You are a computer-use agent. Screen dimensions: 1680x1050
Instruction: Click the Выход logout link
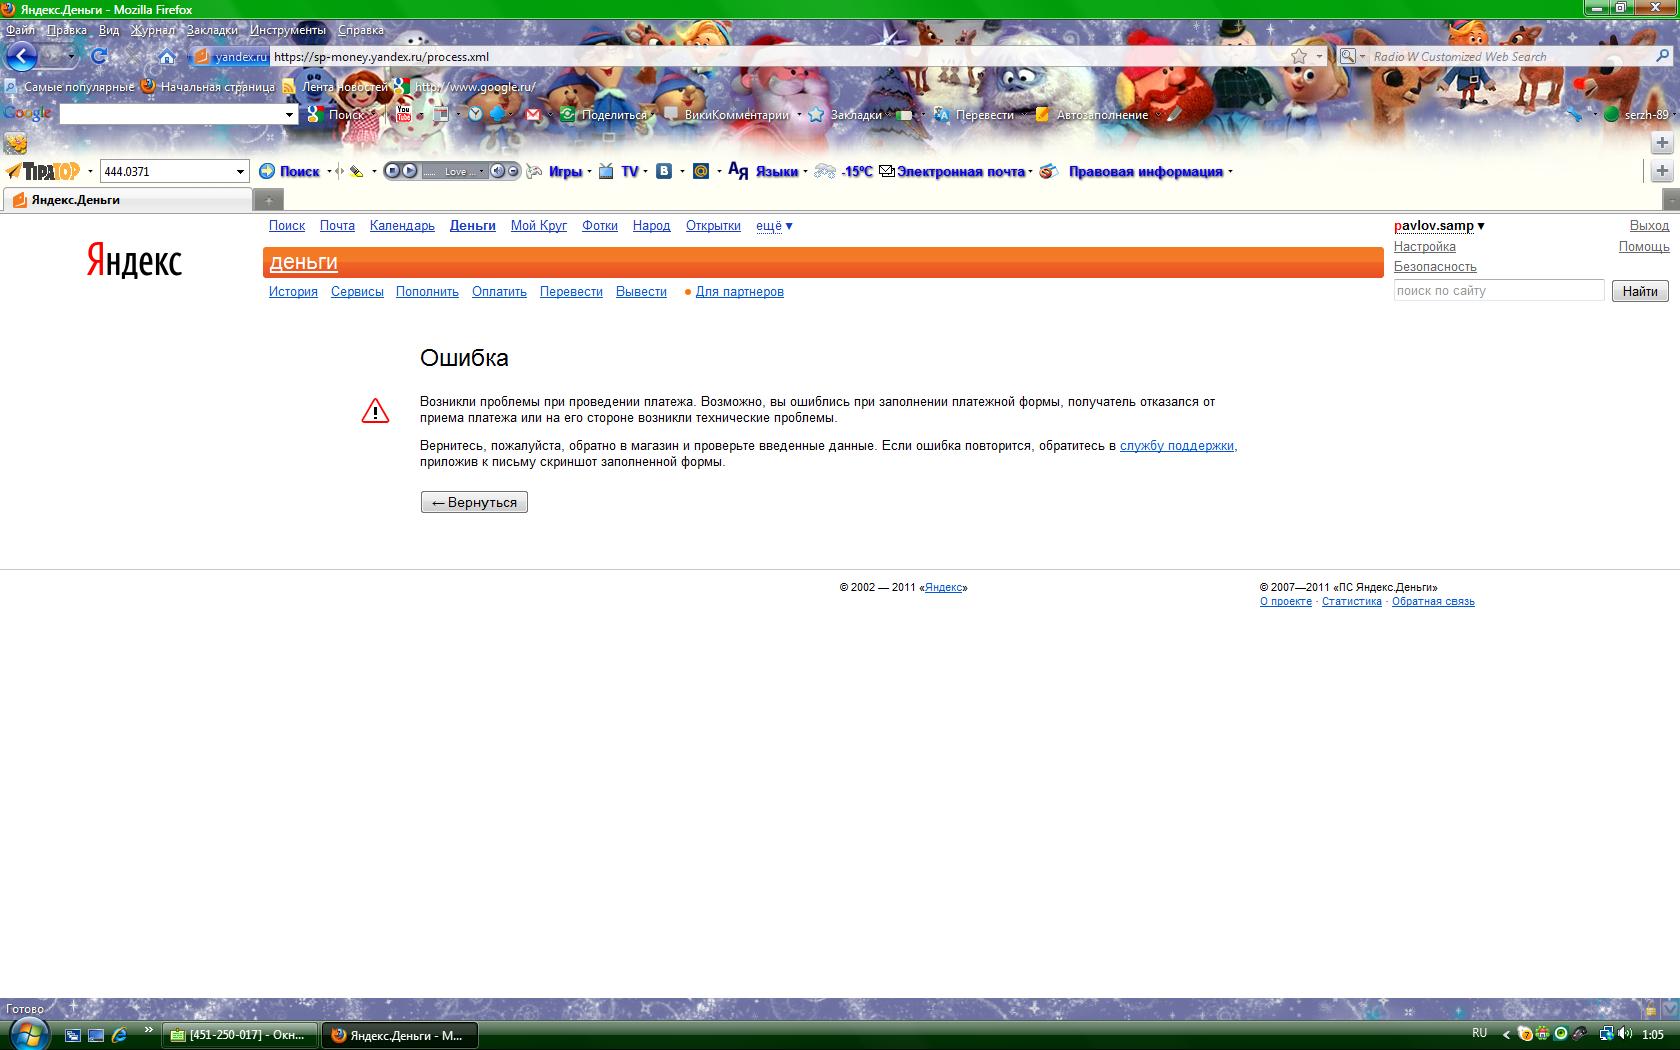(x=1649, y=226)
